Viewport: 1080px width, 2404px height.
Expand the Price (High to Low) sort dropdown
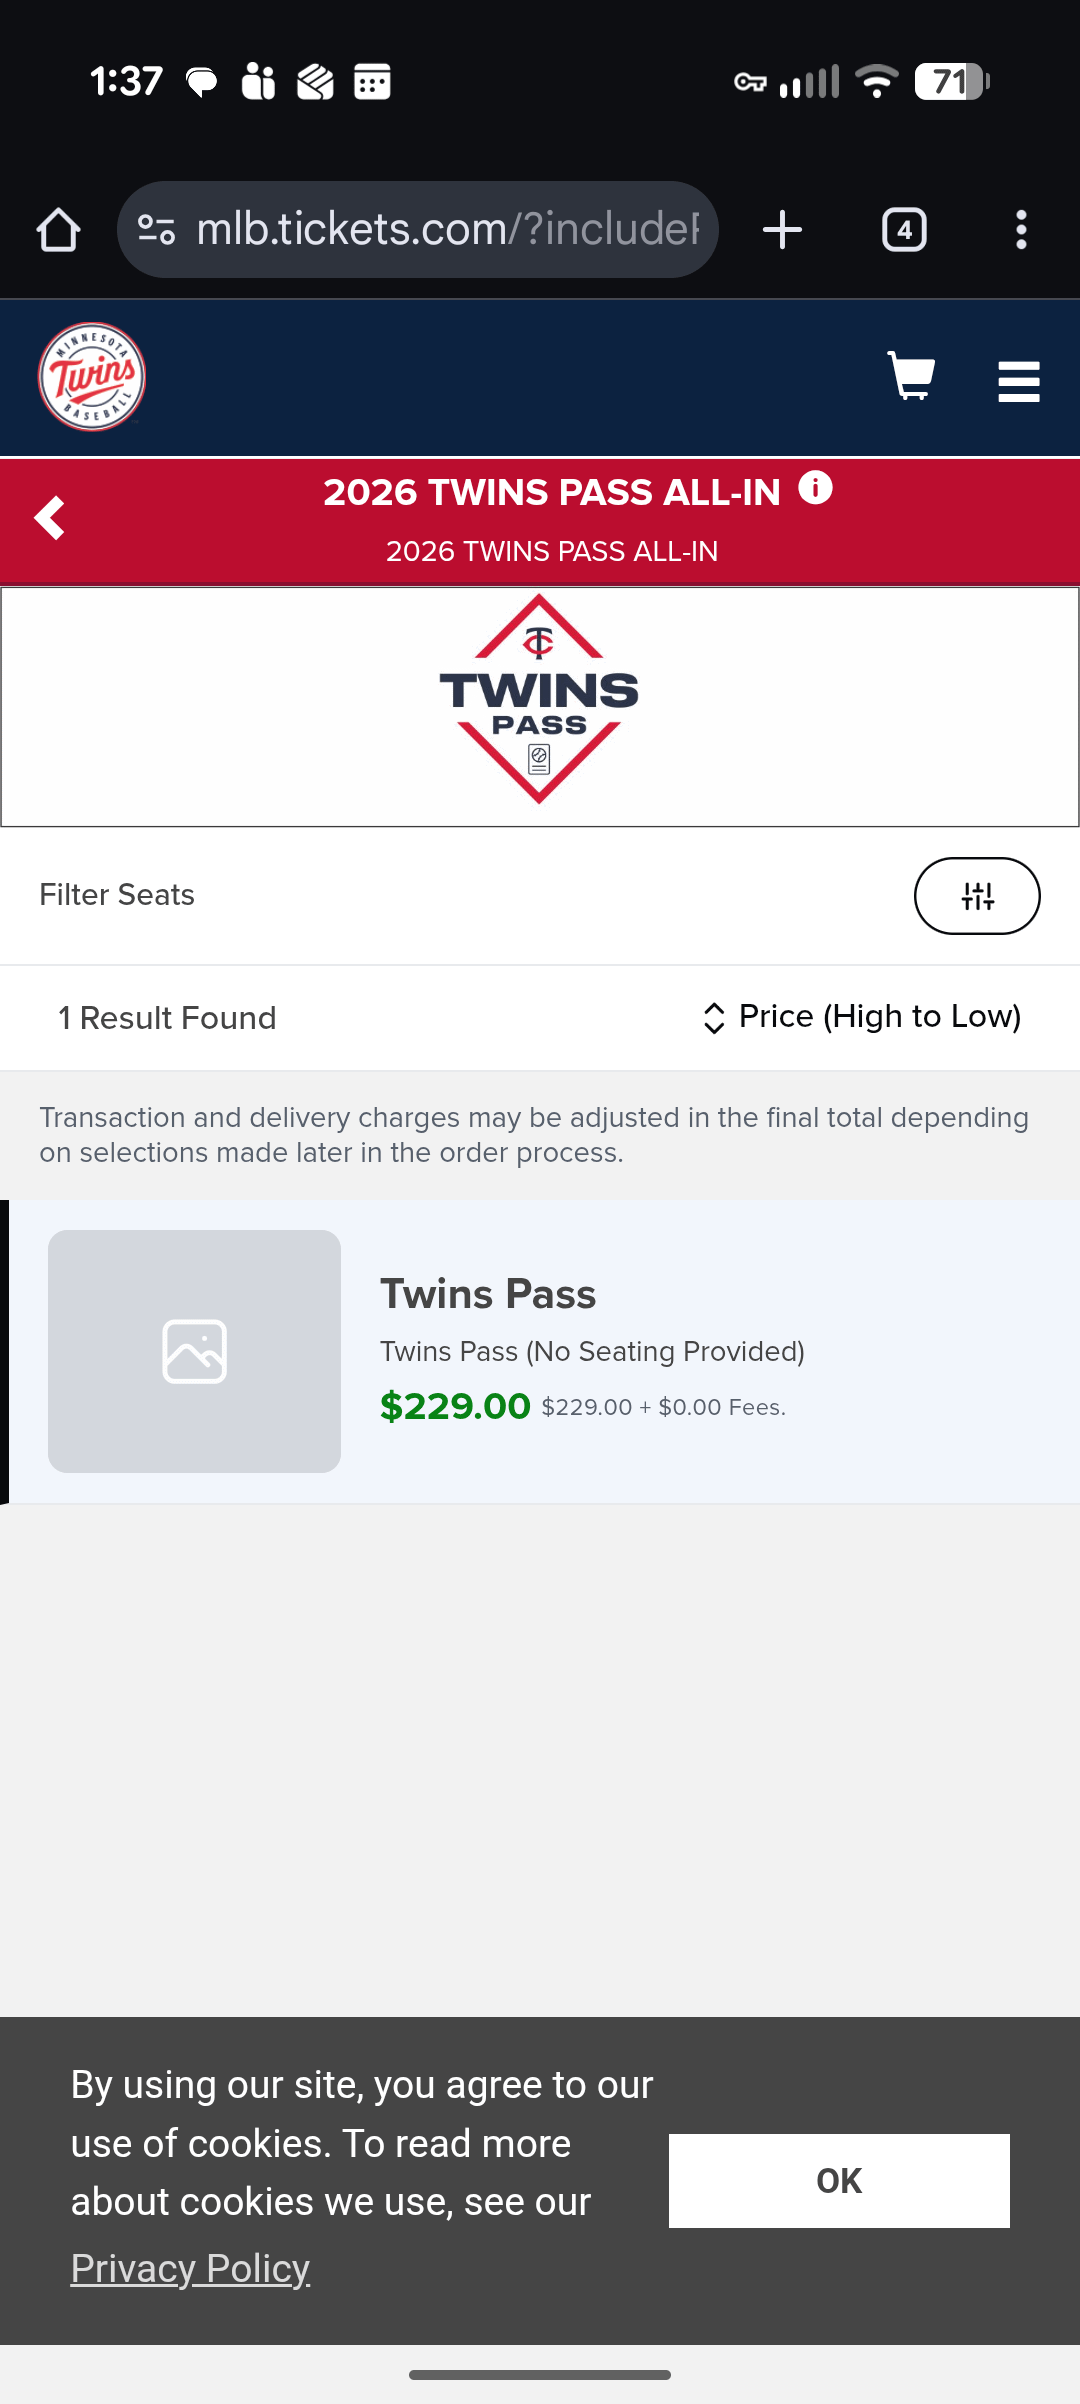tap(862, 1017)
